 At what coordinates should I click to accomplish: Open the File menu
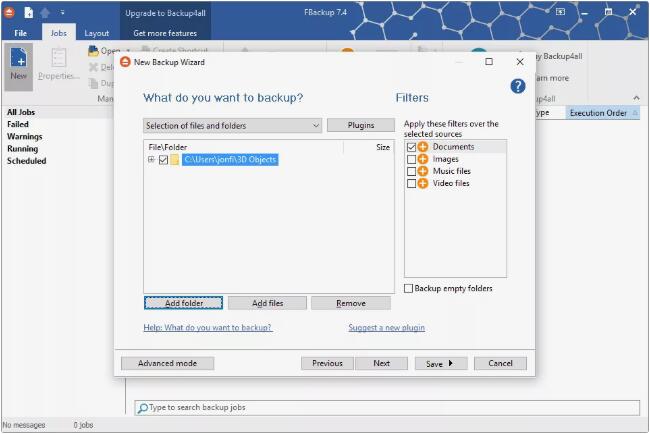20,33
